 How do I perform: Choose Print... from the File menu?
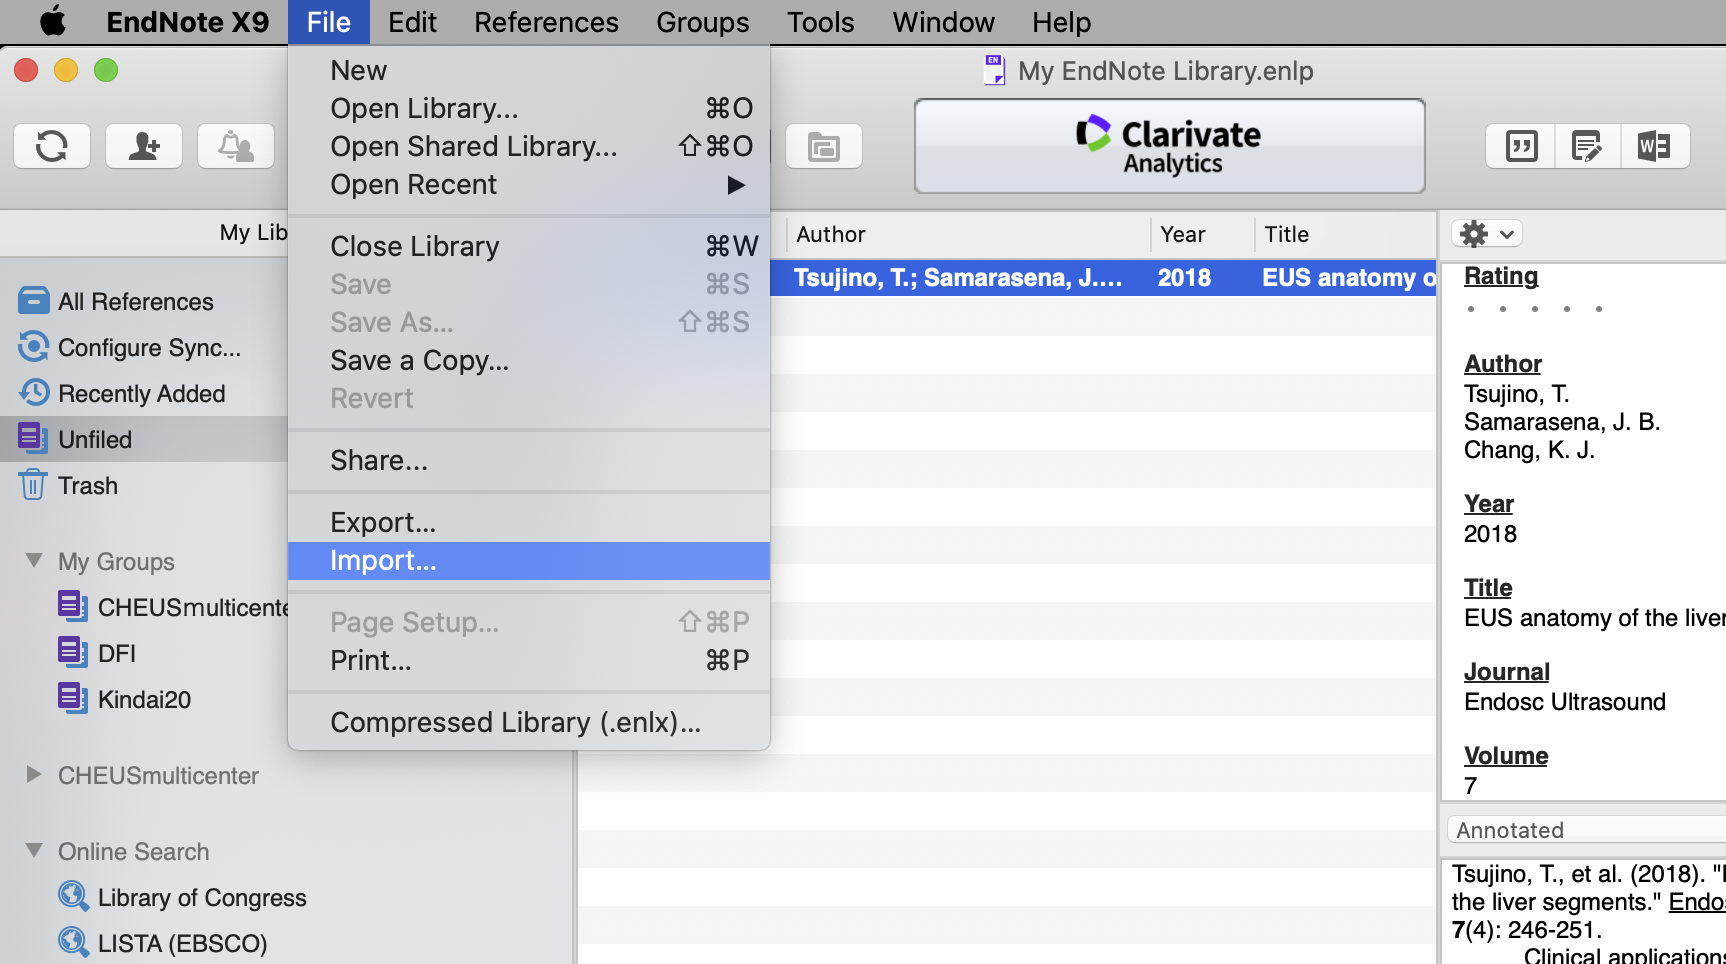(x=529, y=660)
